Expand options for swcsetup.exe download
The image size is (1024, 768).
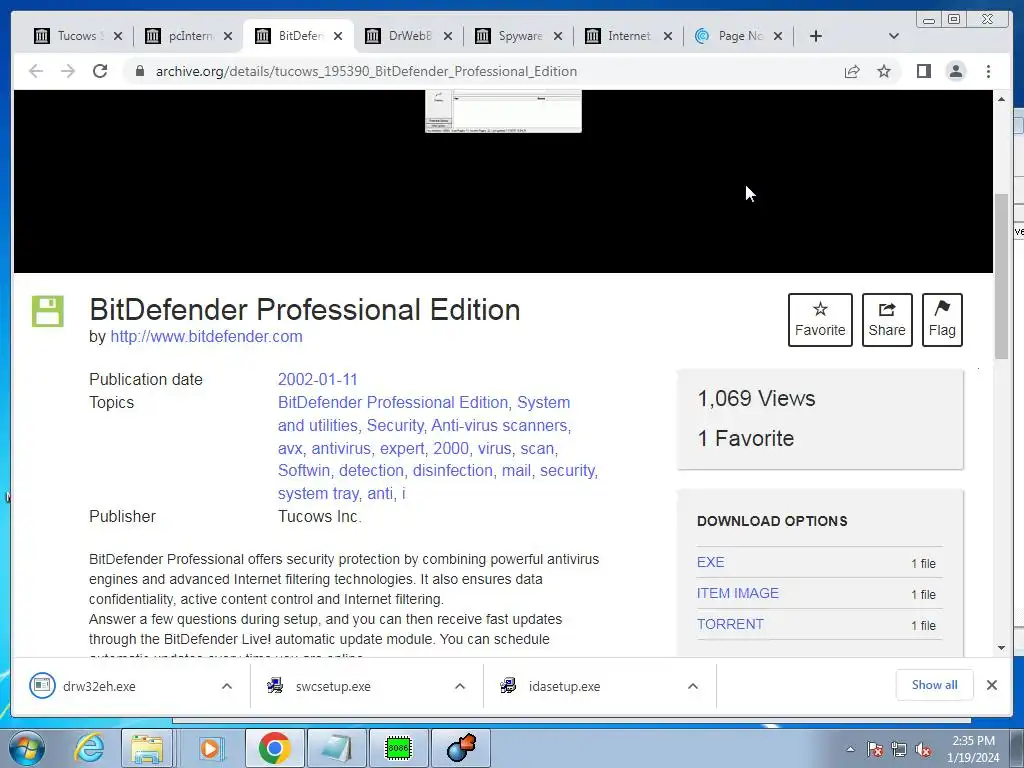point(460,686)
